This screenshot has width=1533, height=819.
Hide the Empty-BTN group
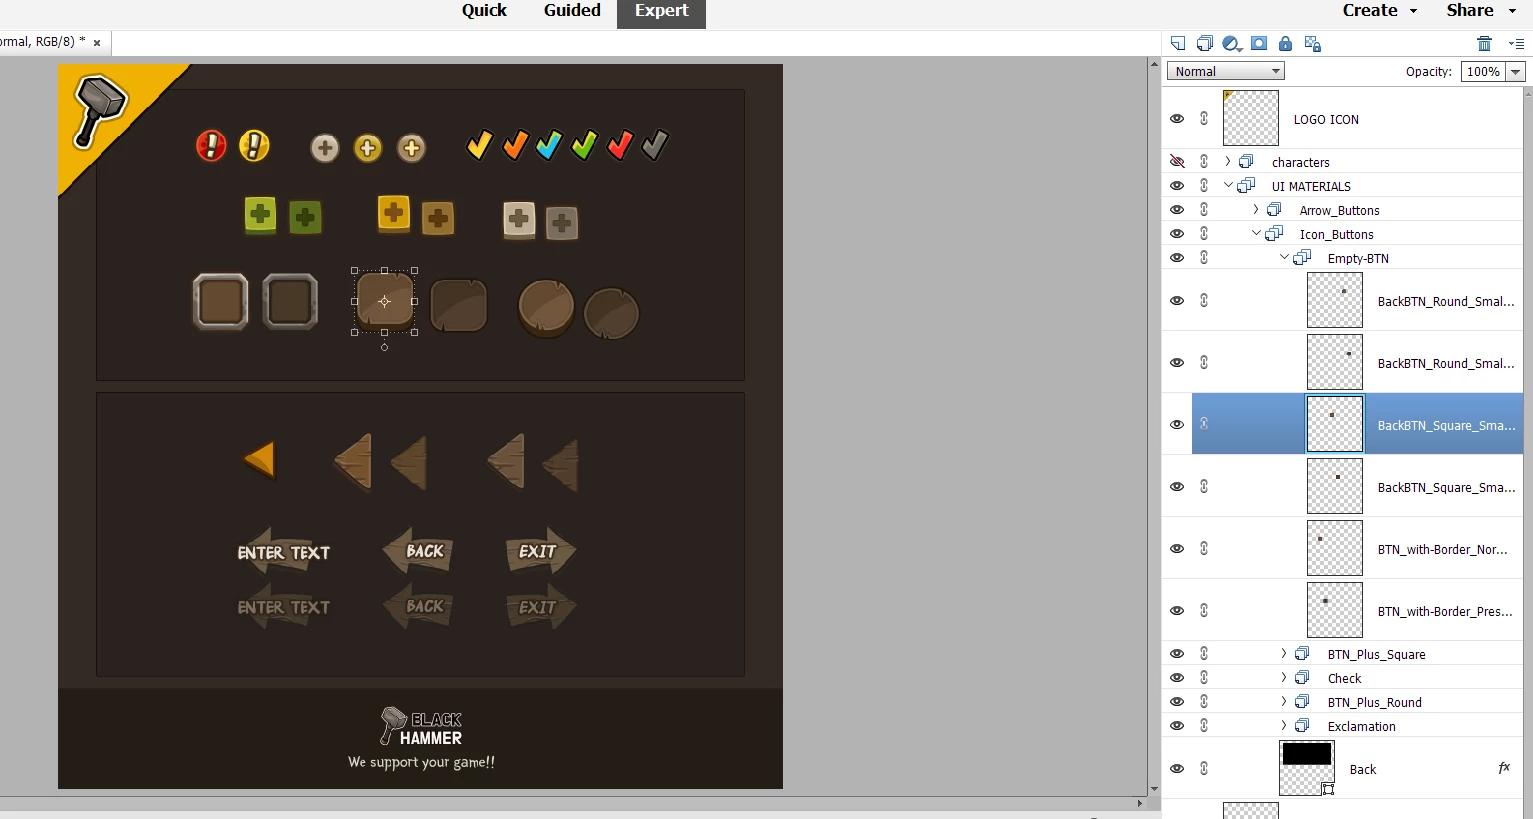coord(1177,257)
